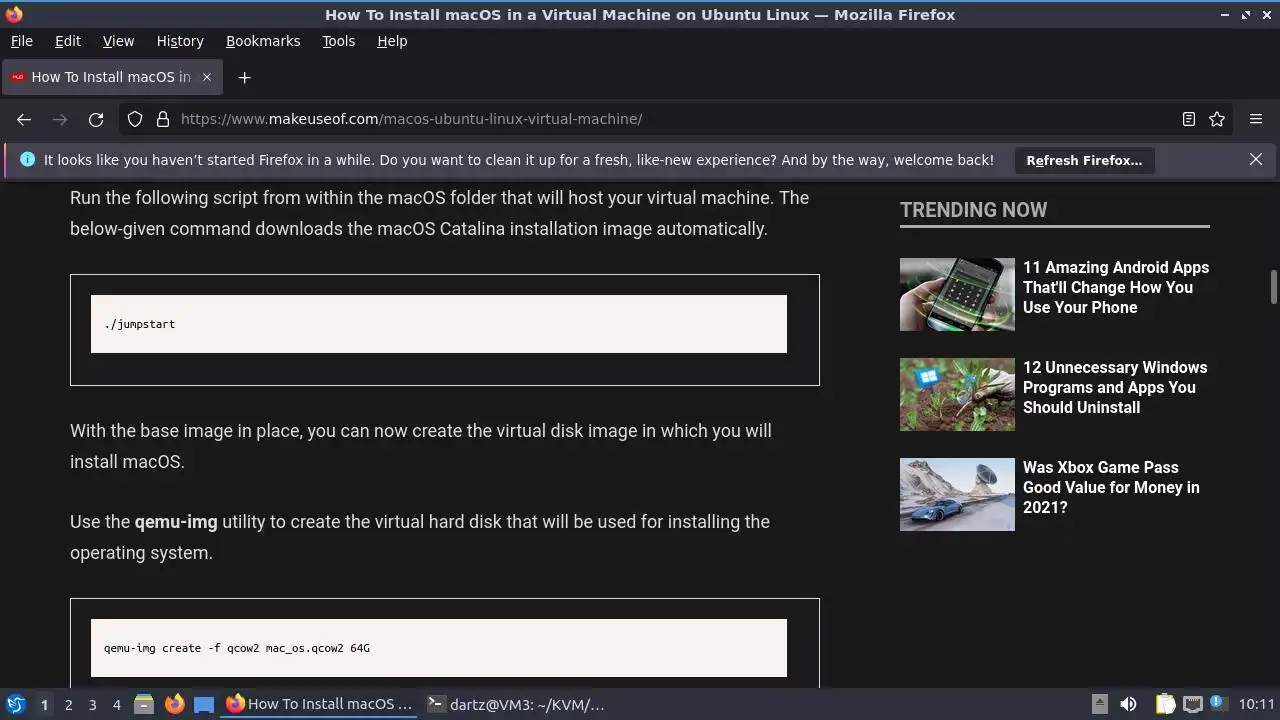The height and width of the screenshot is (720, 1280).
Task: Open the Tools menu
Action: click(x=338, y=41)
